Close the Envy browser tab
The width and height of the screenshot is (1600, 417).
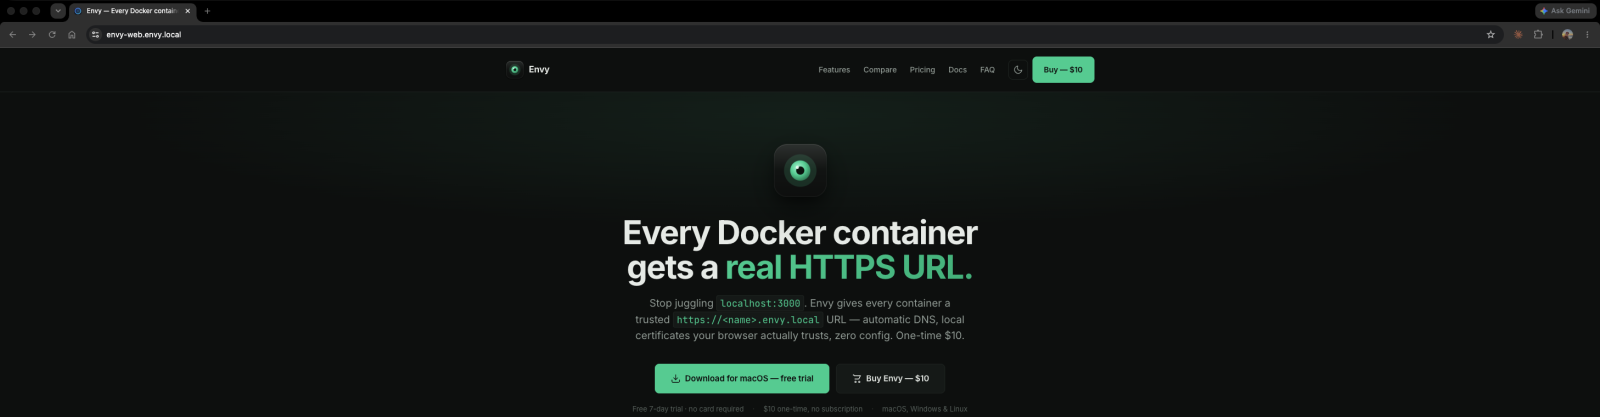click(187, 11)
